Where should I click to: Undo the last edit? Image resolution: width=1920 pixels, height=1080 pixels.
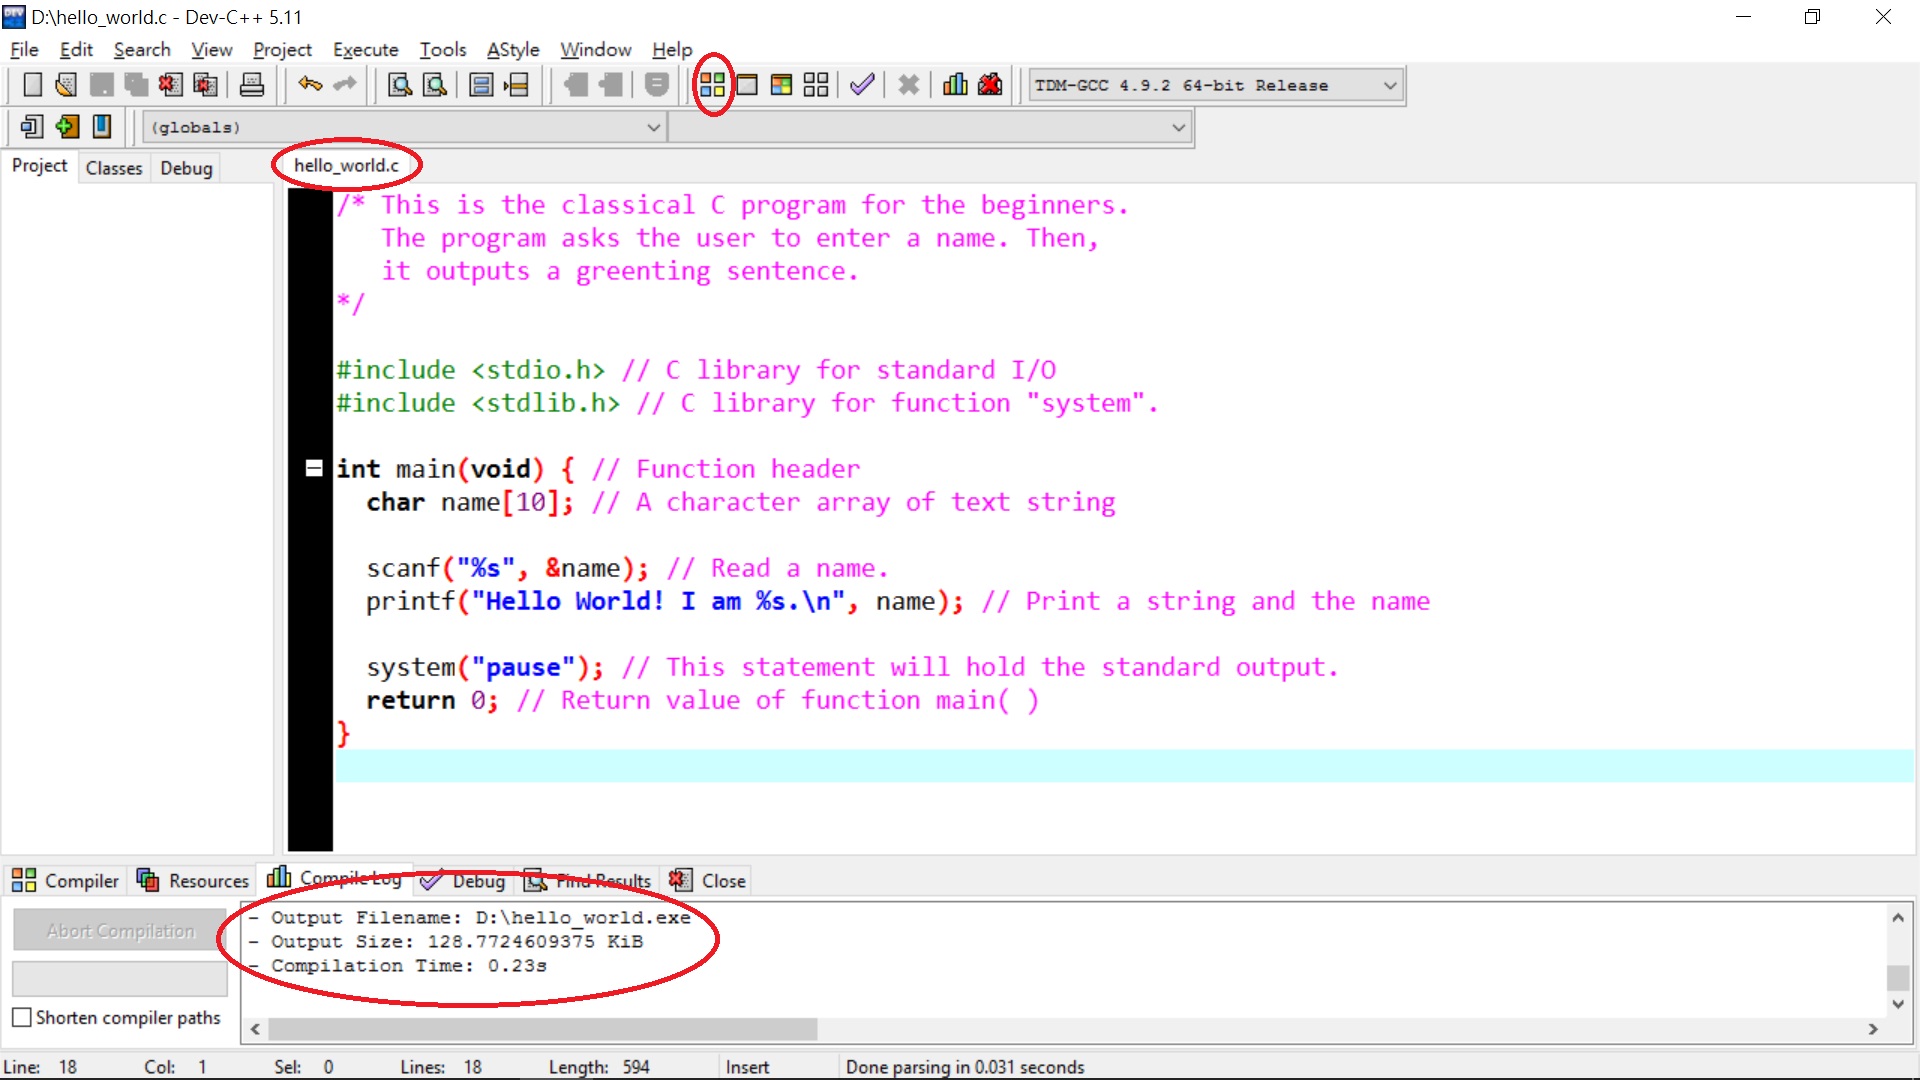coord(310,85)
